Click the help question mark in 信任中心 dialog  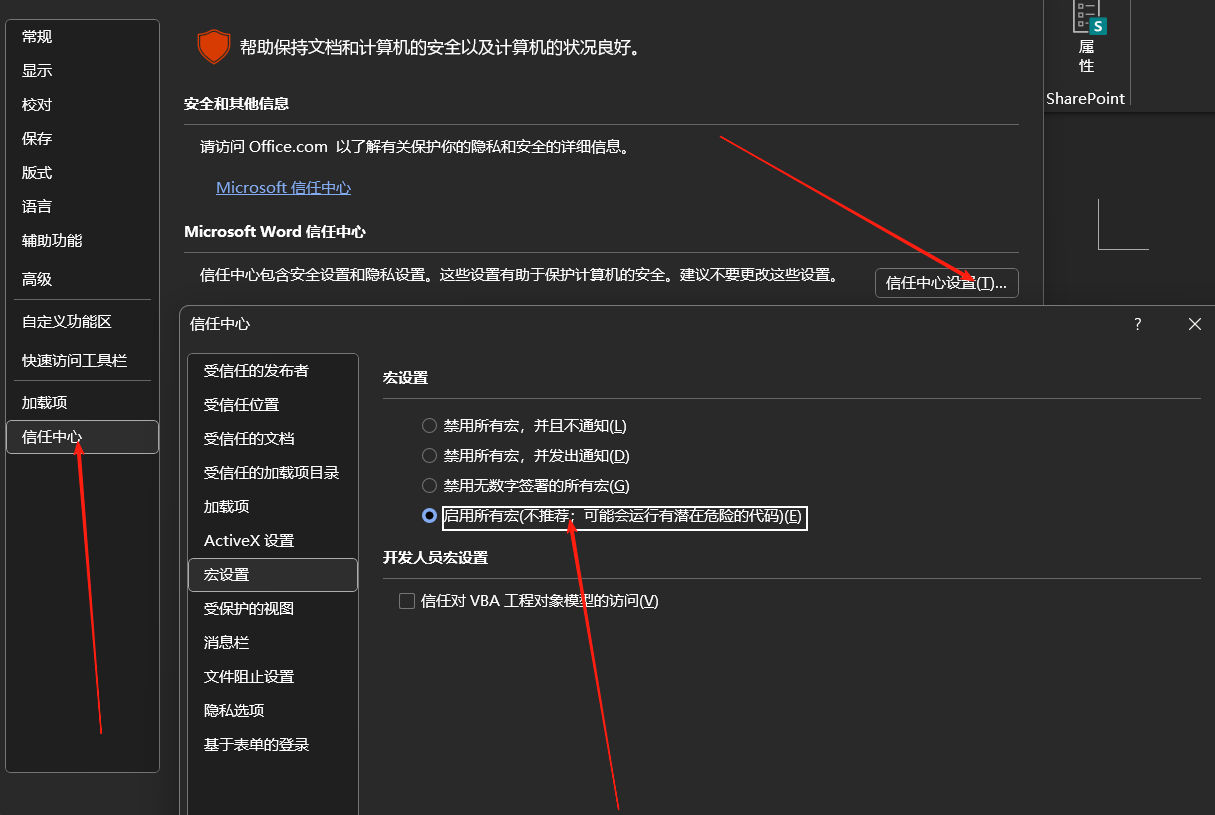(x=1137, y=324)
